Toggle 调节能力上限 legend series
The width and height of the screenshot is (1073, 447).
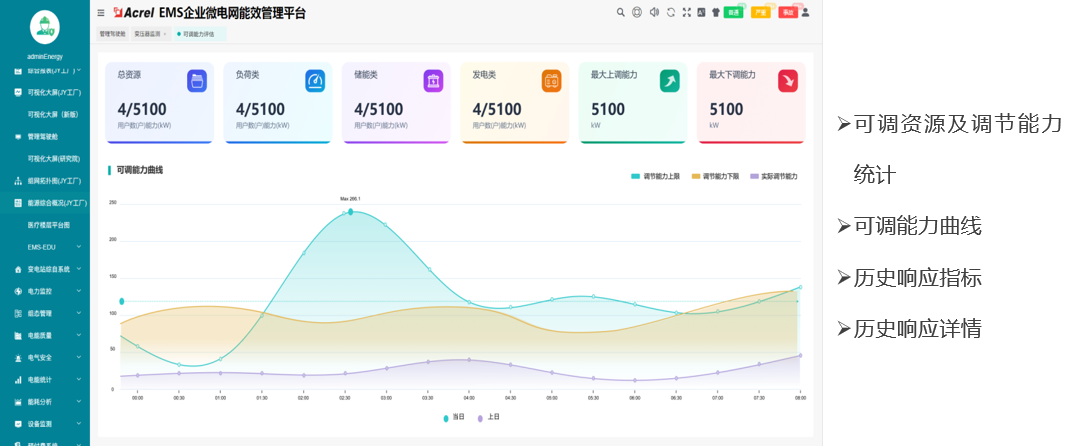point(655,176)
